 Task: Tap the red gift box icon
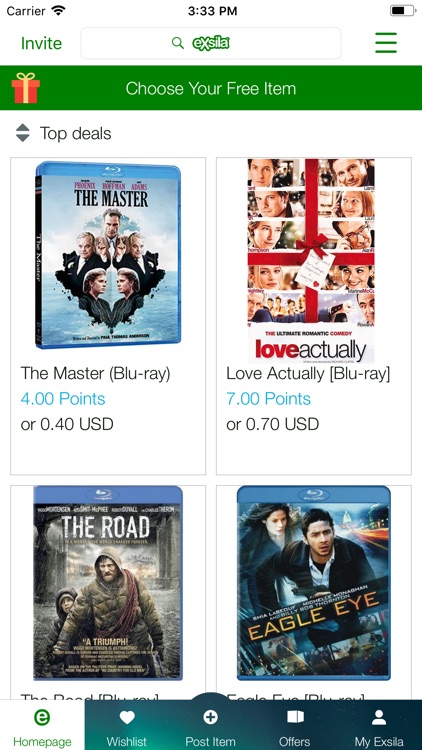[x=26, y=88]
